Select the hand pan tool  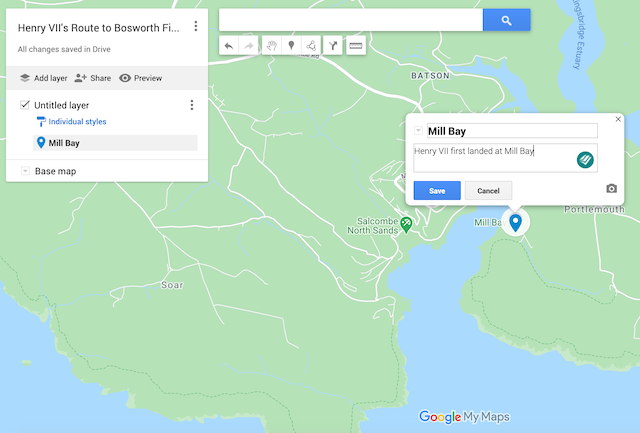[271, 45]
